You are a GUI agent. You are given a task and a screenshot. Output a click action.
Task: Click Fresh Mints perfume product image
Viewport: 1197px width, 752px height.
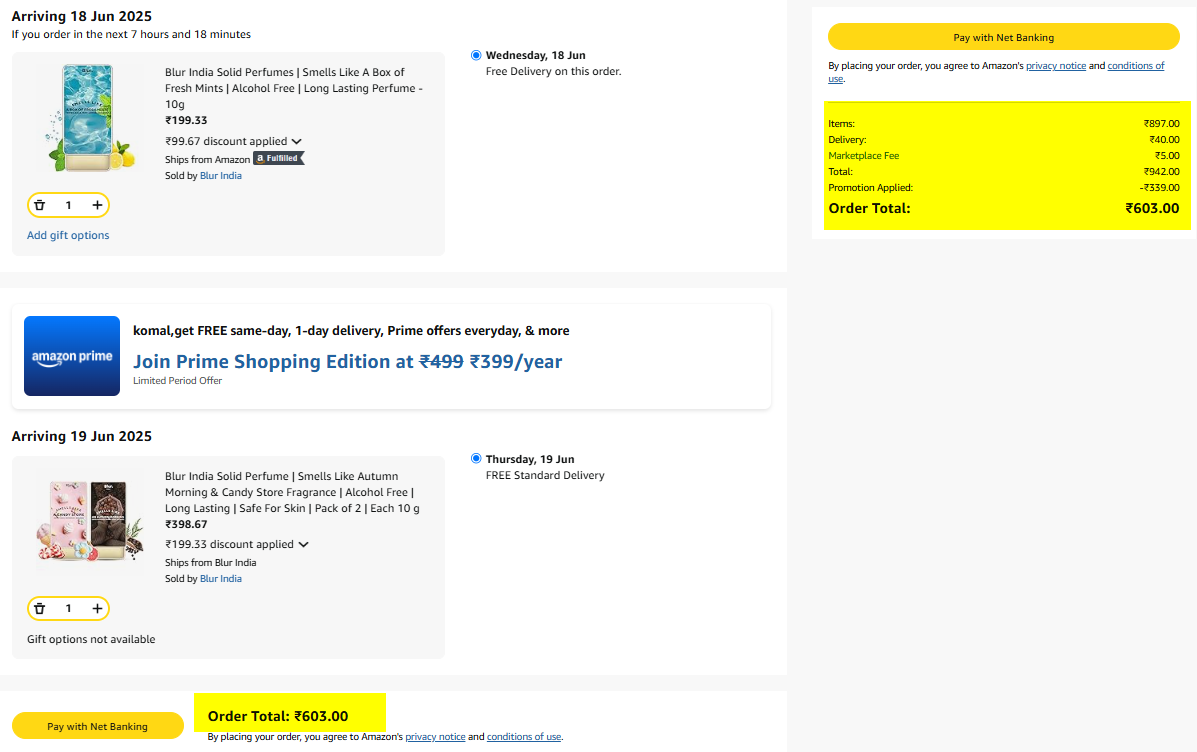(x=90, y=118)
